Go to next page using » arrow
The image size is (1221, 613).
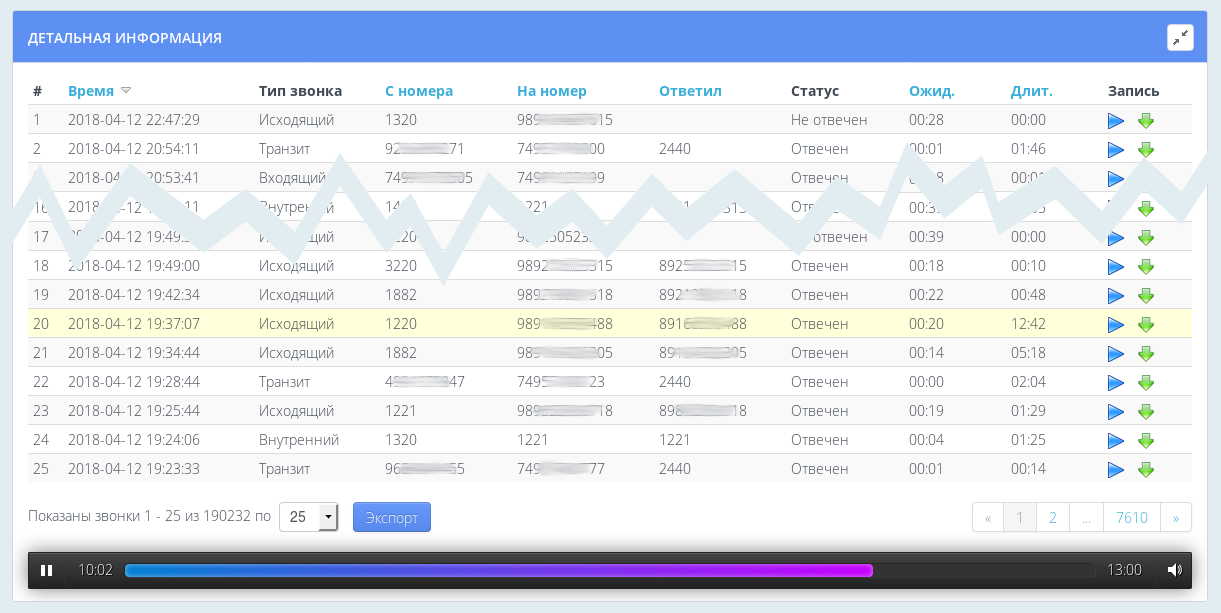click(x=1175, y=517)
